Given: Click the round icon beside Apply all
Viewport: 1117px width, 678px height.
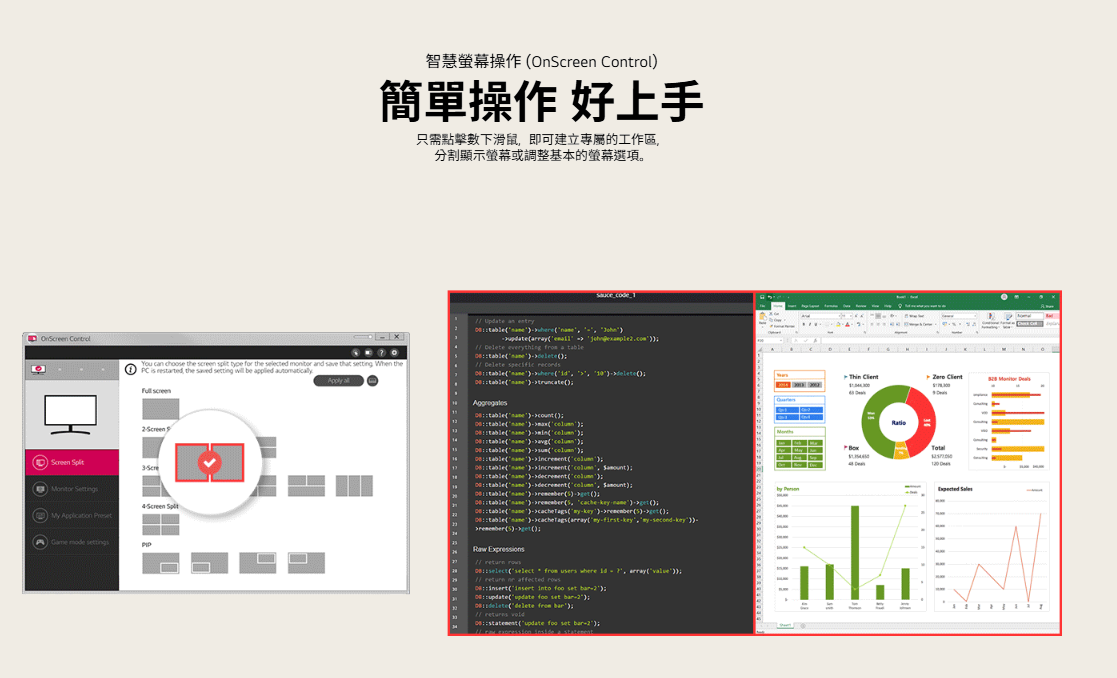Looking at the screenshot, I should click(373, 381).
